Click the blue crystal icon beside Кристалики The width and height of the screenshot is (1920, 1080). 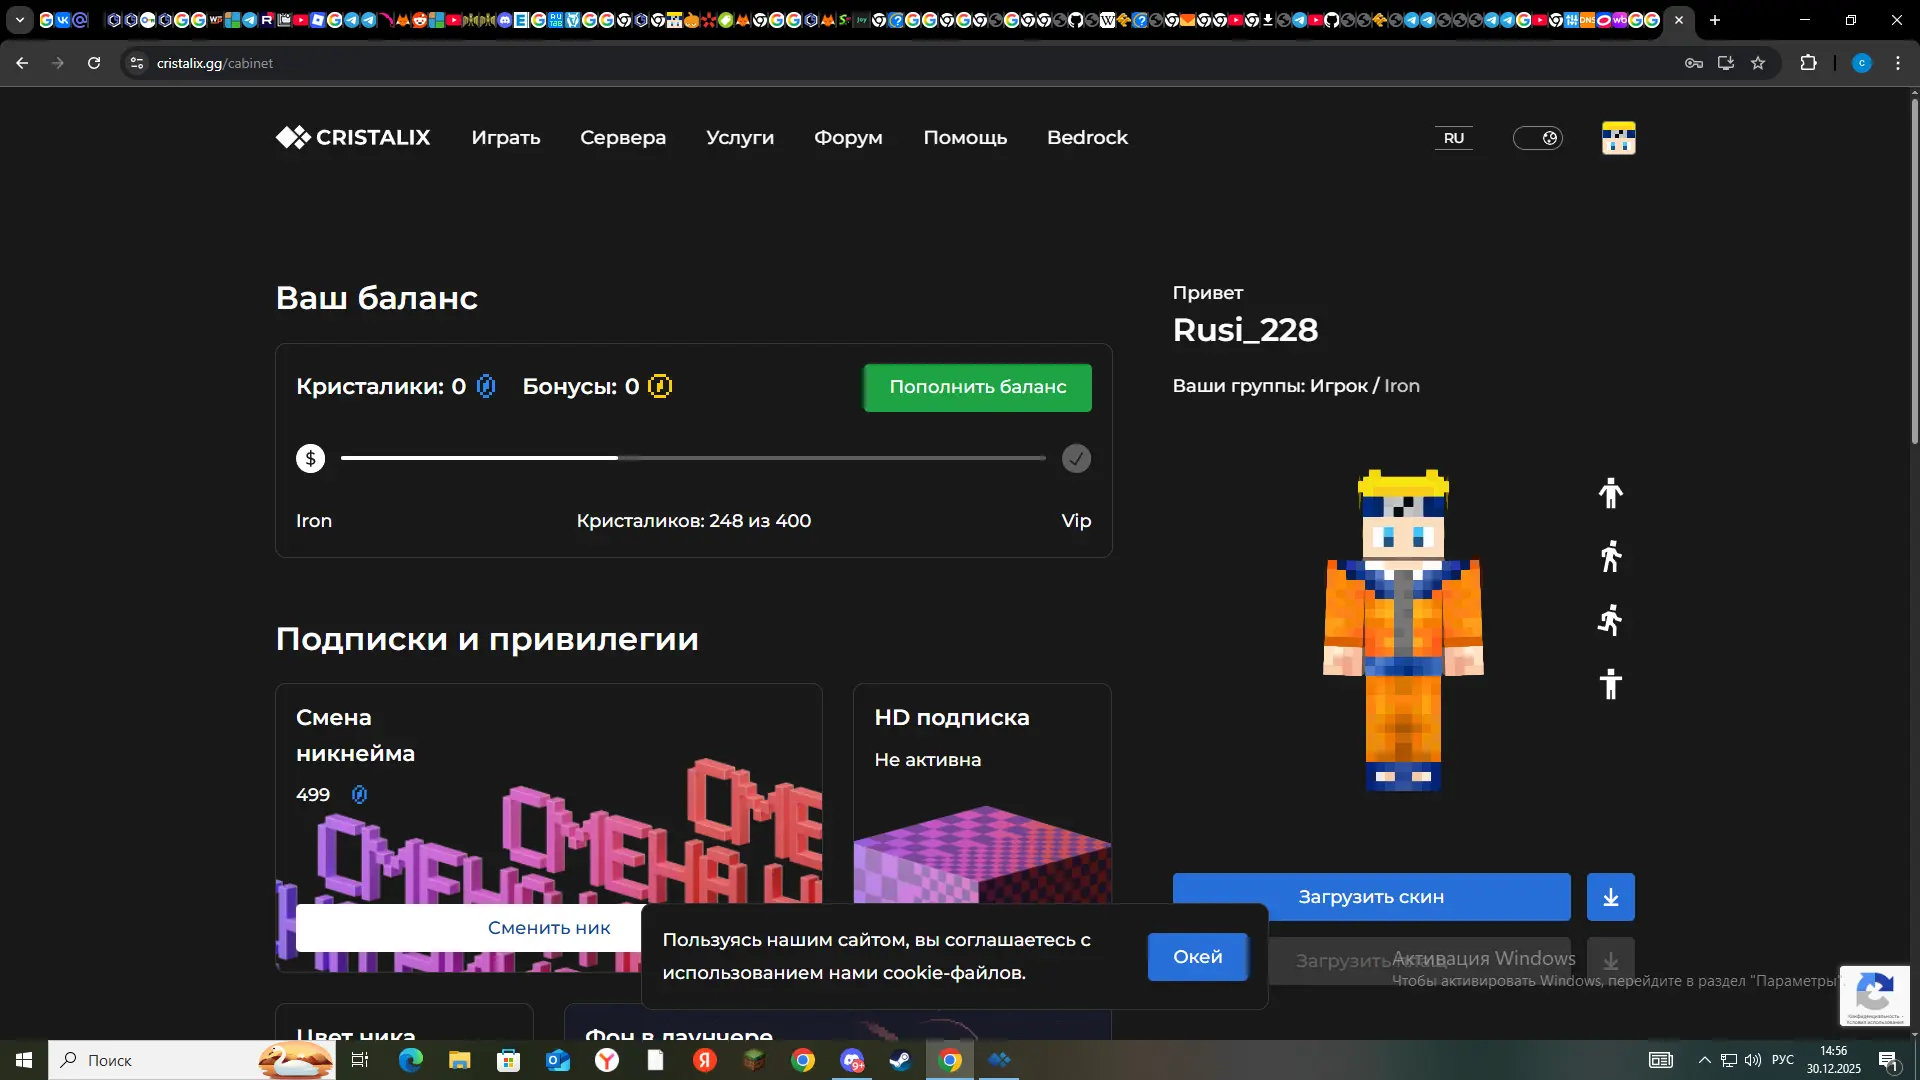click(486, 387)
